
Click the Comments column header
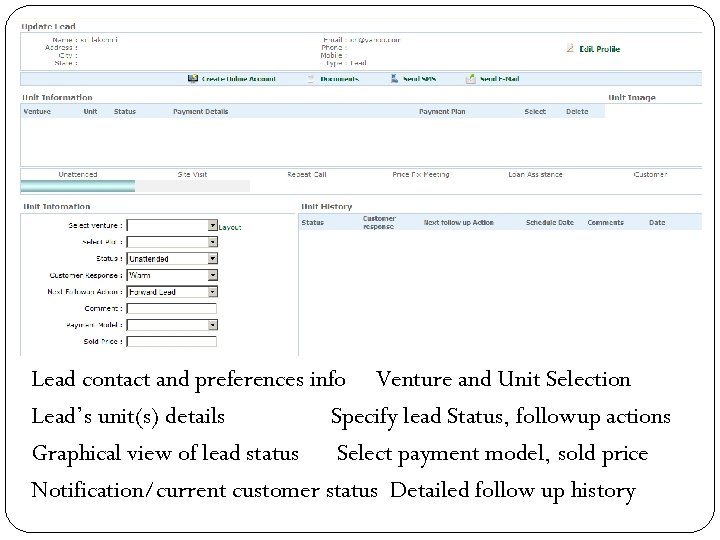click(605, 222)
